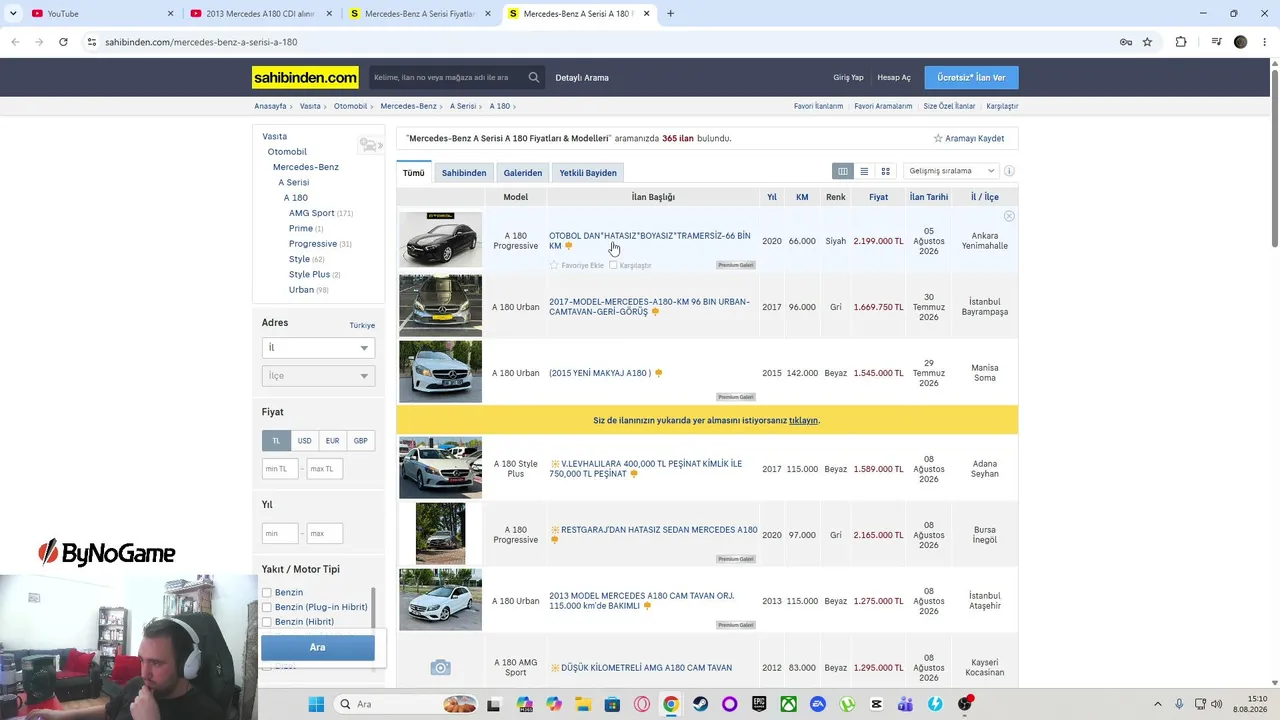Select the EUR currency toggle

[332, 441]
